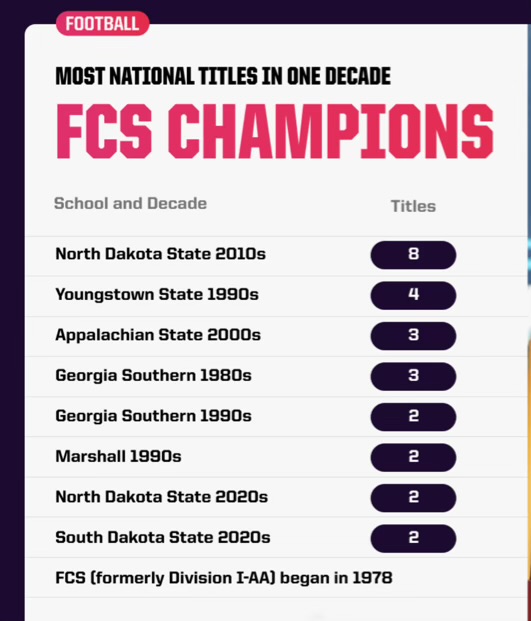
Task: Select Georgia Southern 1980s row
Action: tap(278, 377)
